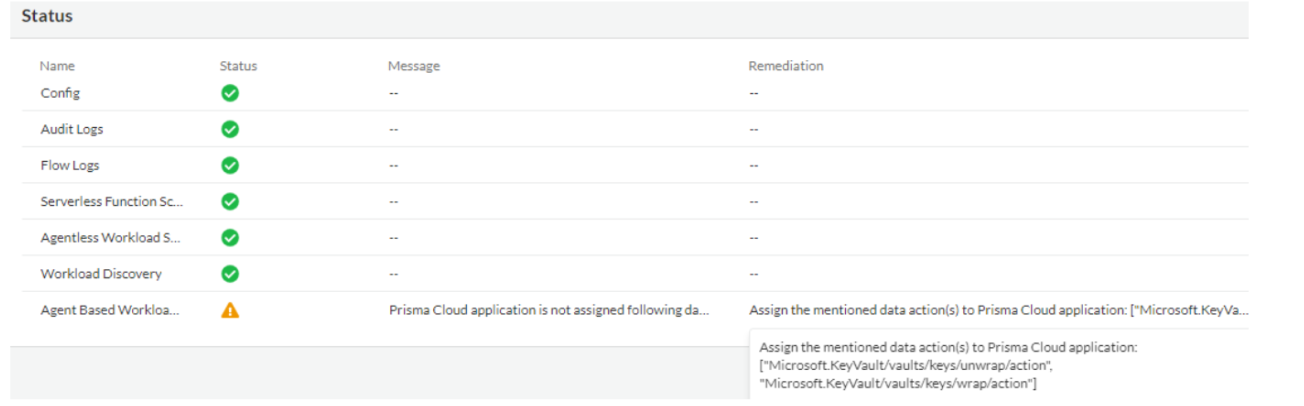Select the Config row name
The height and width of the screenshot is (406, 1304).
[60, 93]
